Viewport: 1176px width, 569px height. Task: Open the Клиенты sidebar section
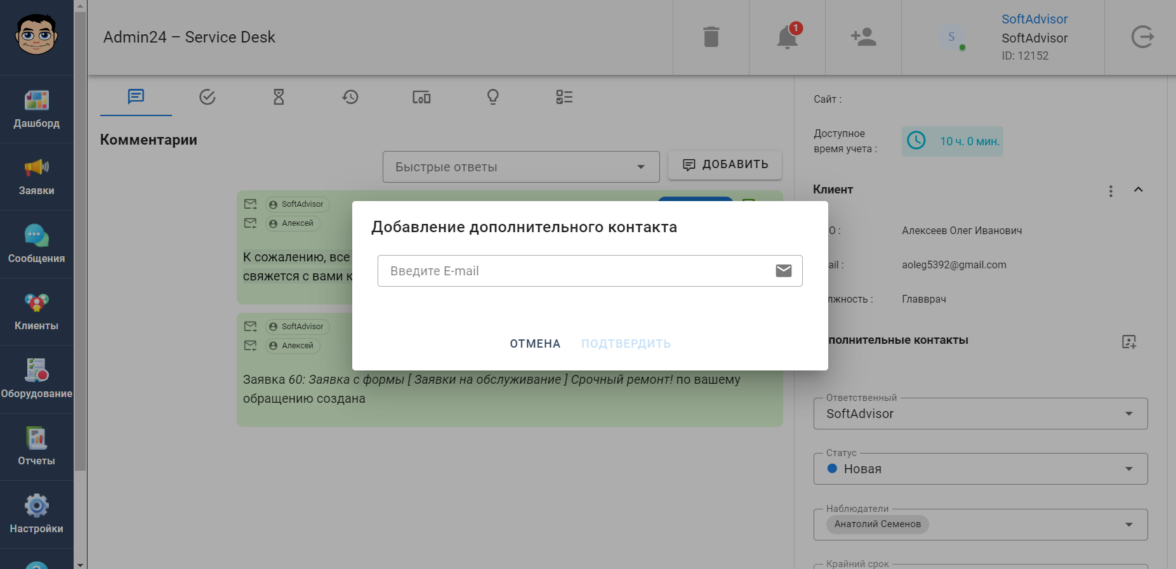tap(36, 312)
